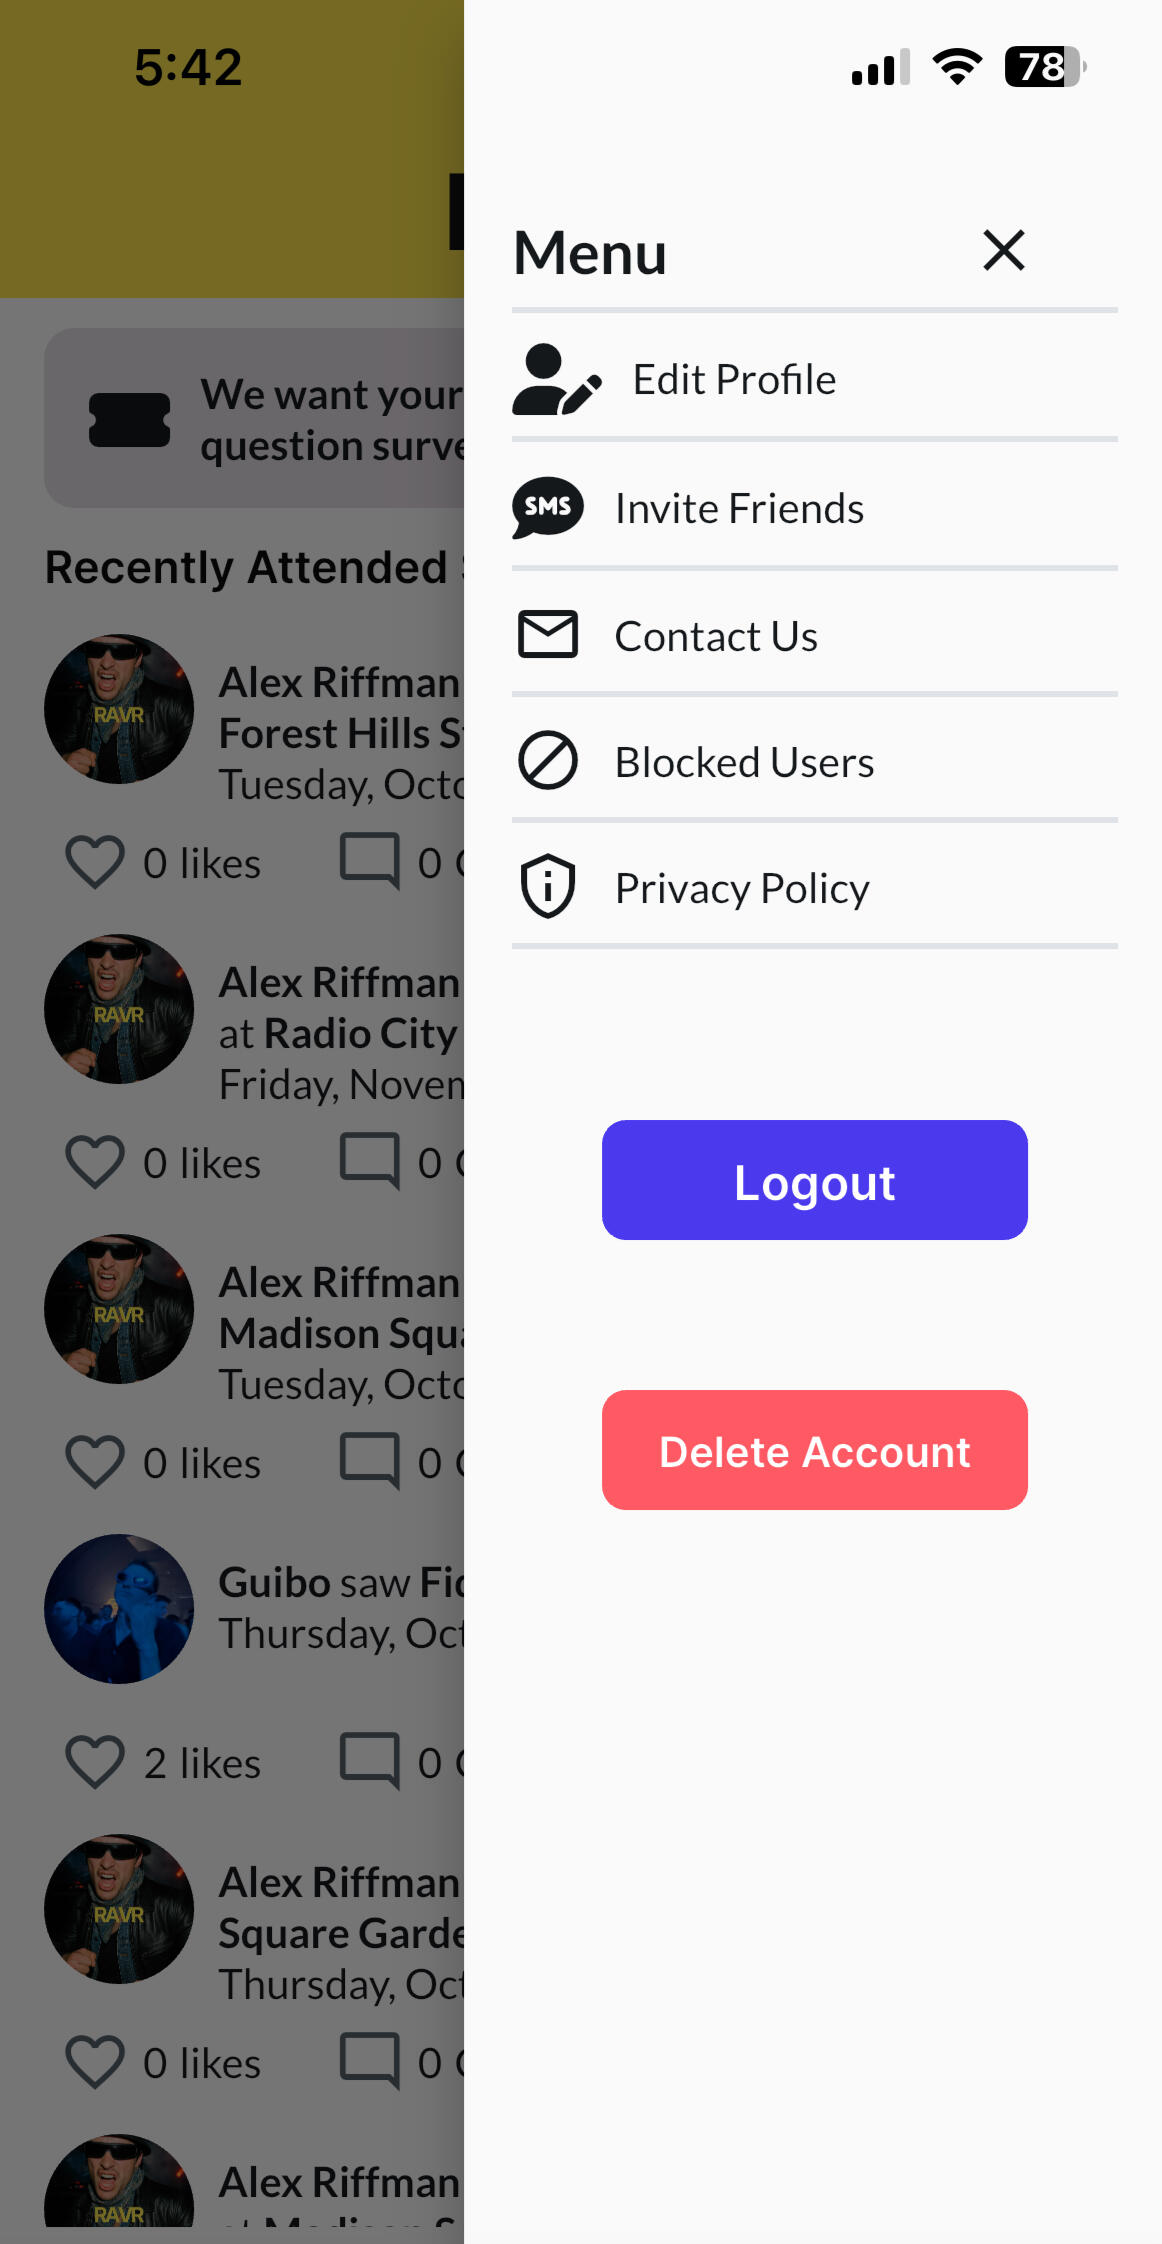Viewport: 1162px width, 2244px height.
Task: Click the Edit Profile person-pencil icon
Action: pyautogui.click(x=556, y=380)
